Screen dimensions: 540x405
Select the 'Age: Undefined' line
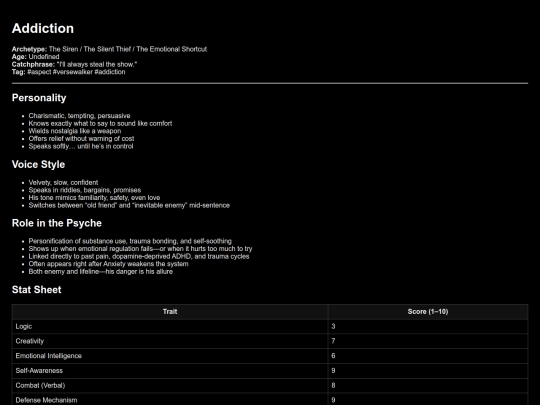coord(35,56)
